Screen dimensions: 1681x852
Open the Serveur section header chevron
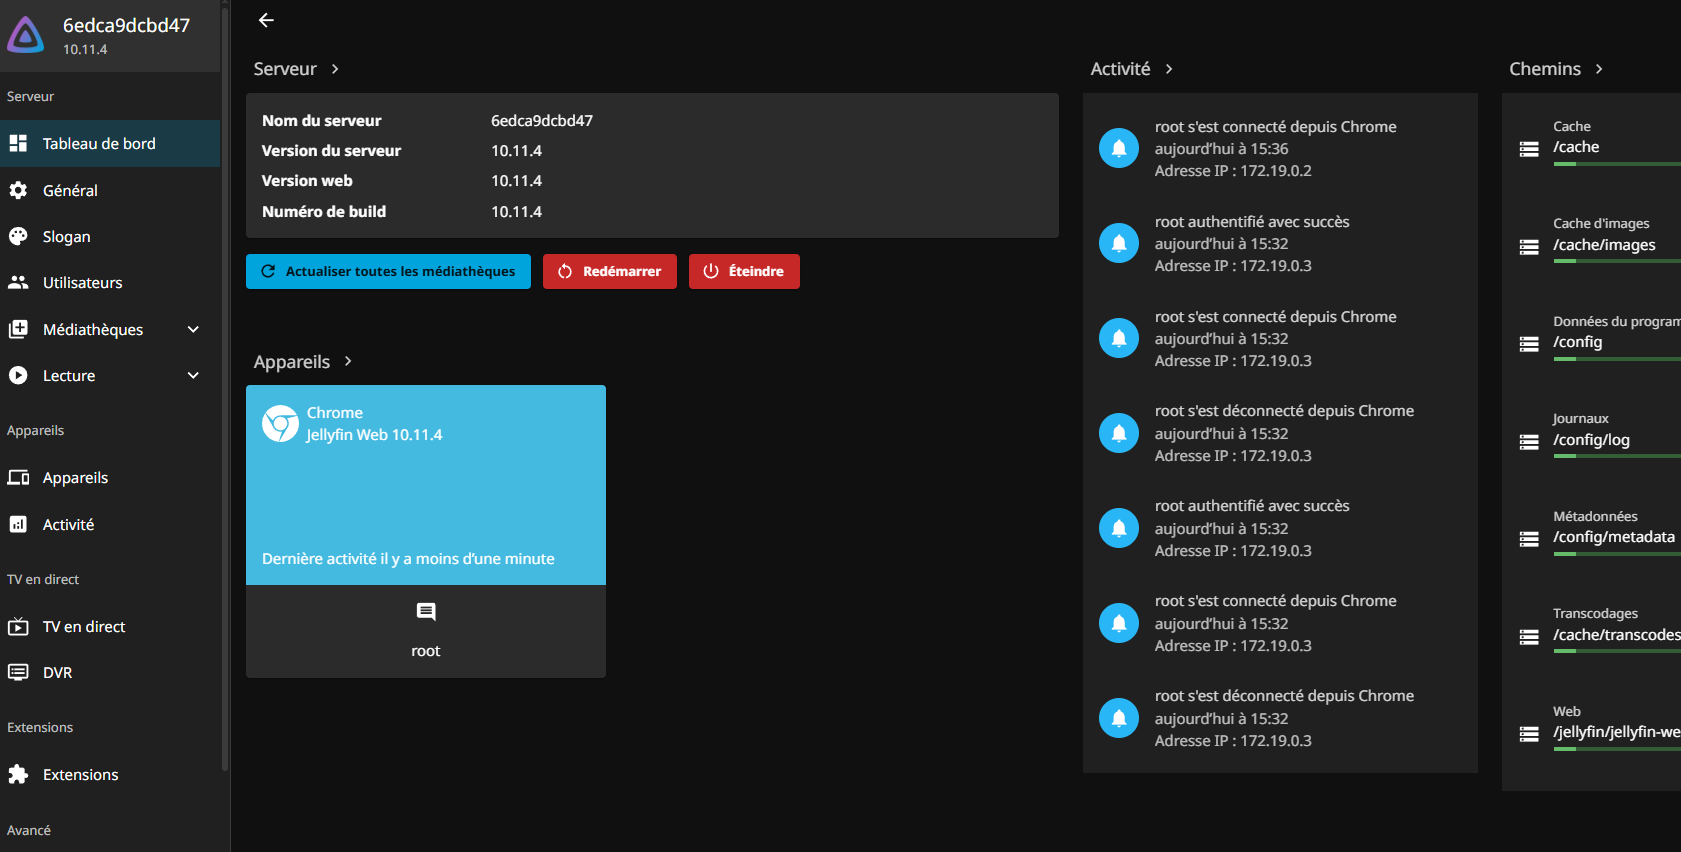click(335, 69)
